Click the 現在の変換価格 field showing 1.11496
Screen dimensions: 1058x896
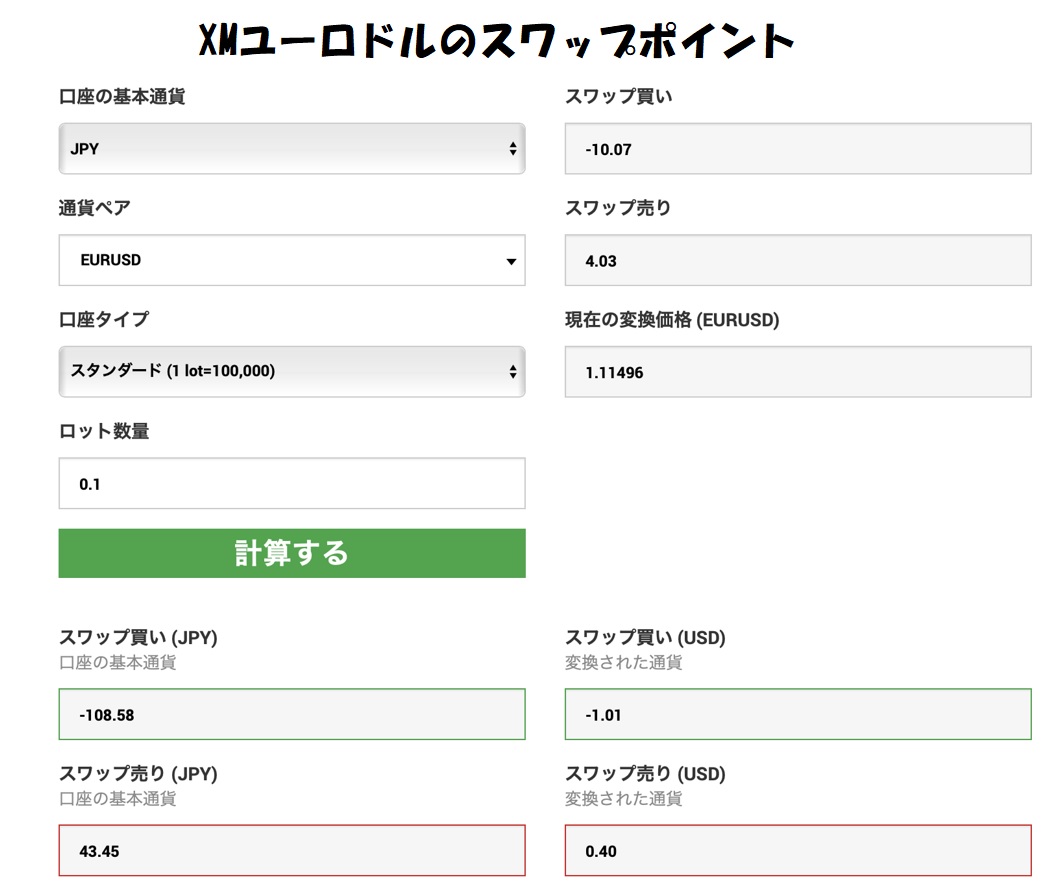798,372
